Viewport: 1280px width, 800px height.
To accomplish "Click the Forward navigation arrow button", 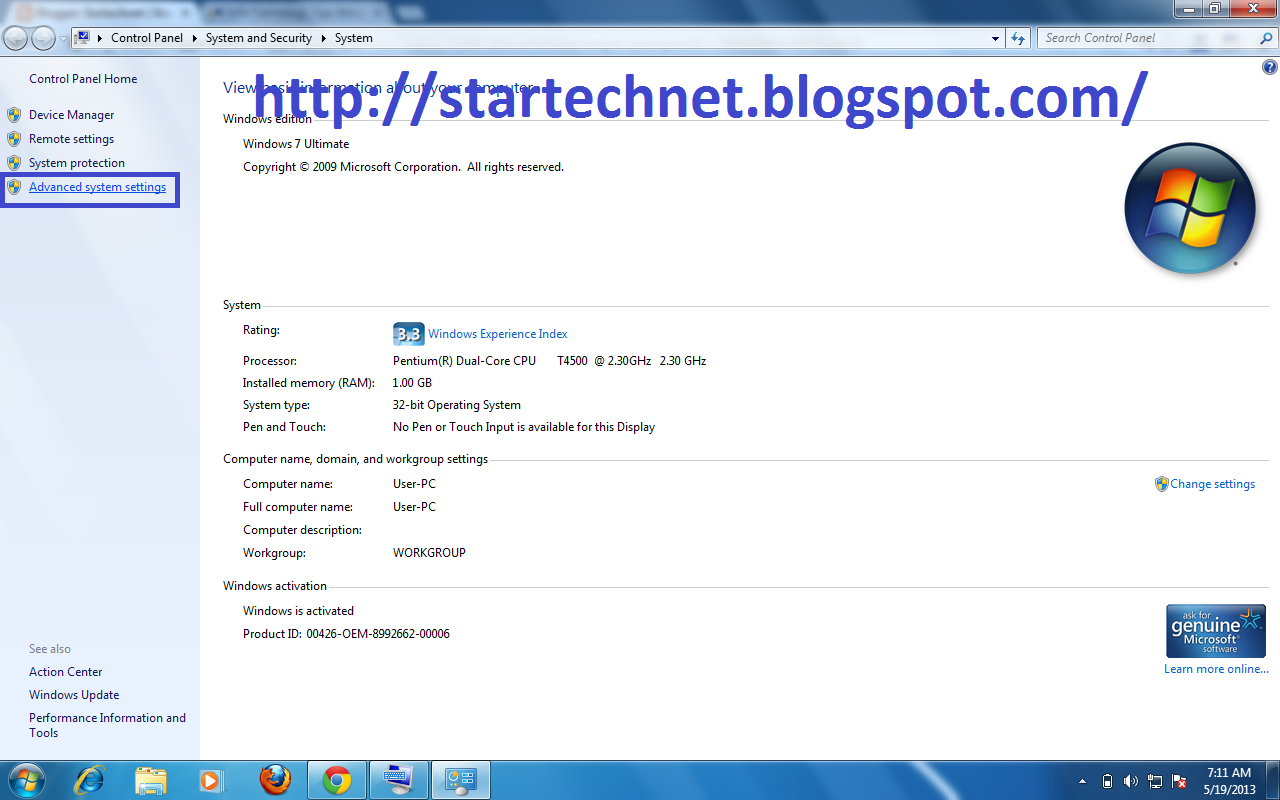I will click(43, 38).
